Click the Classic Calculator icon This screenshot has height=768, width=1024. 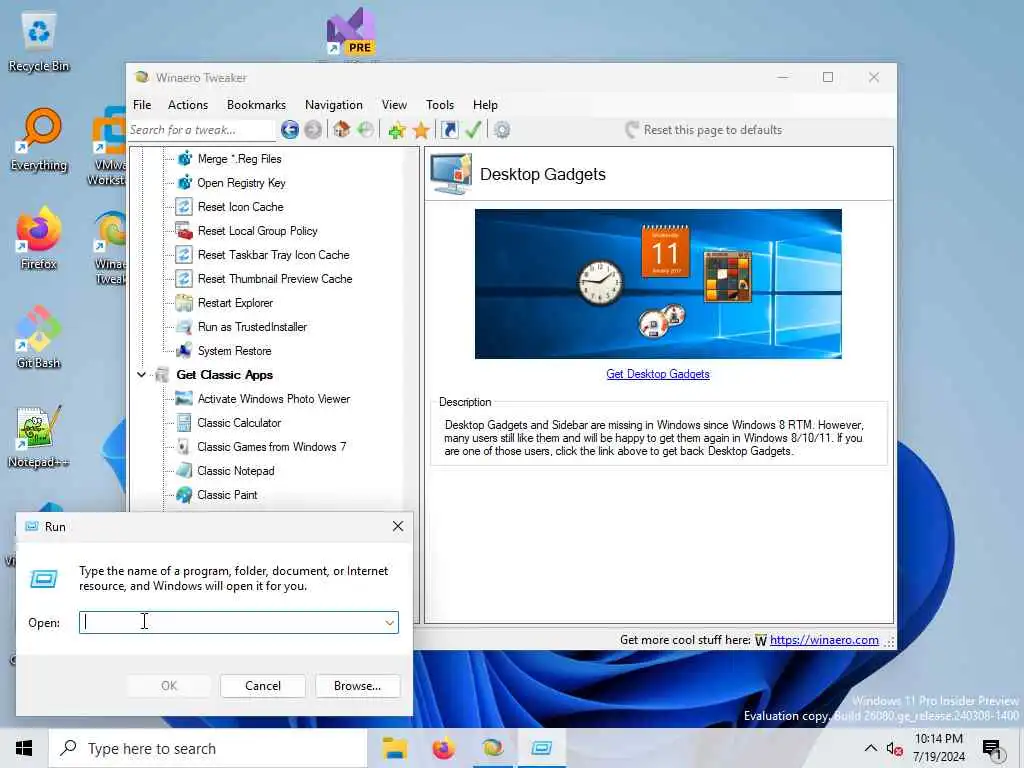pyautogui.click(x=185, y=423)
